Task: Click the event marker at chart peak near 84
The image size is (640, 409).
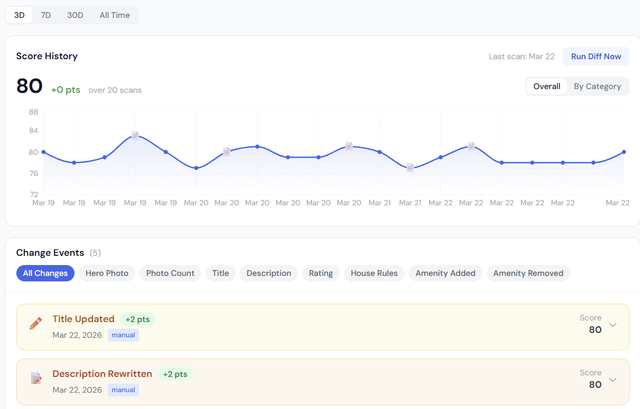Action: click(x=135, y=135)
